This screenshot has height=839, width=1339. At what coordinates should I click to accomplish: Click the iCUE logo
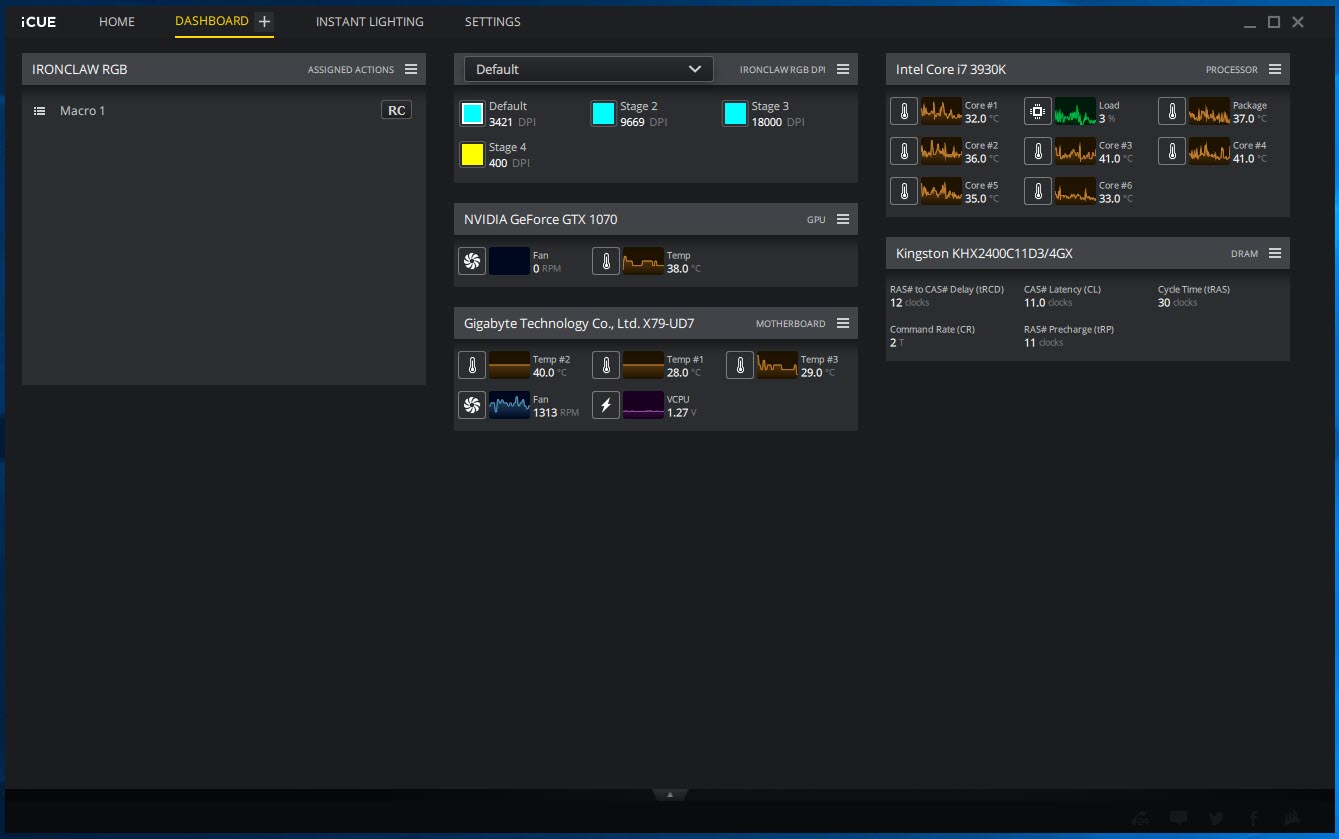click(x=38, y=22)
